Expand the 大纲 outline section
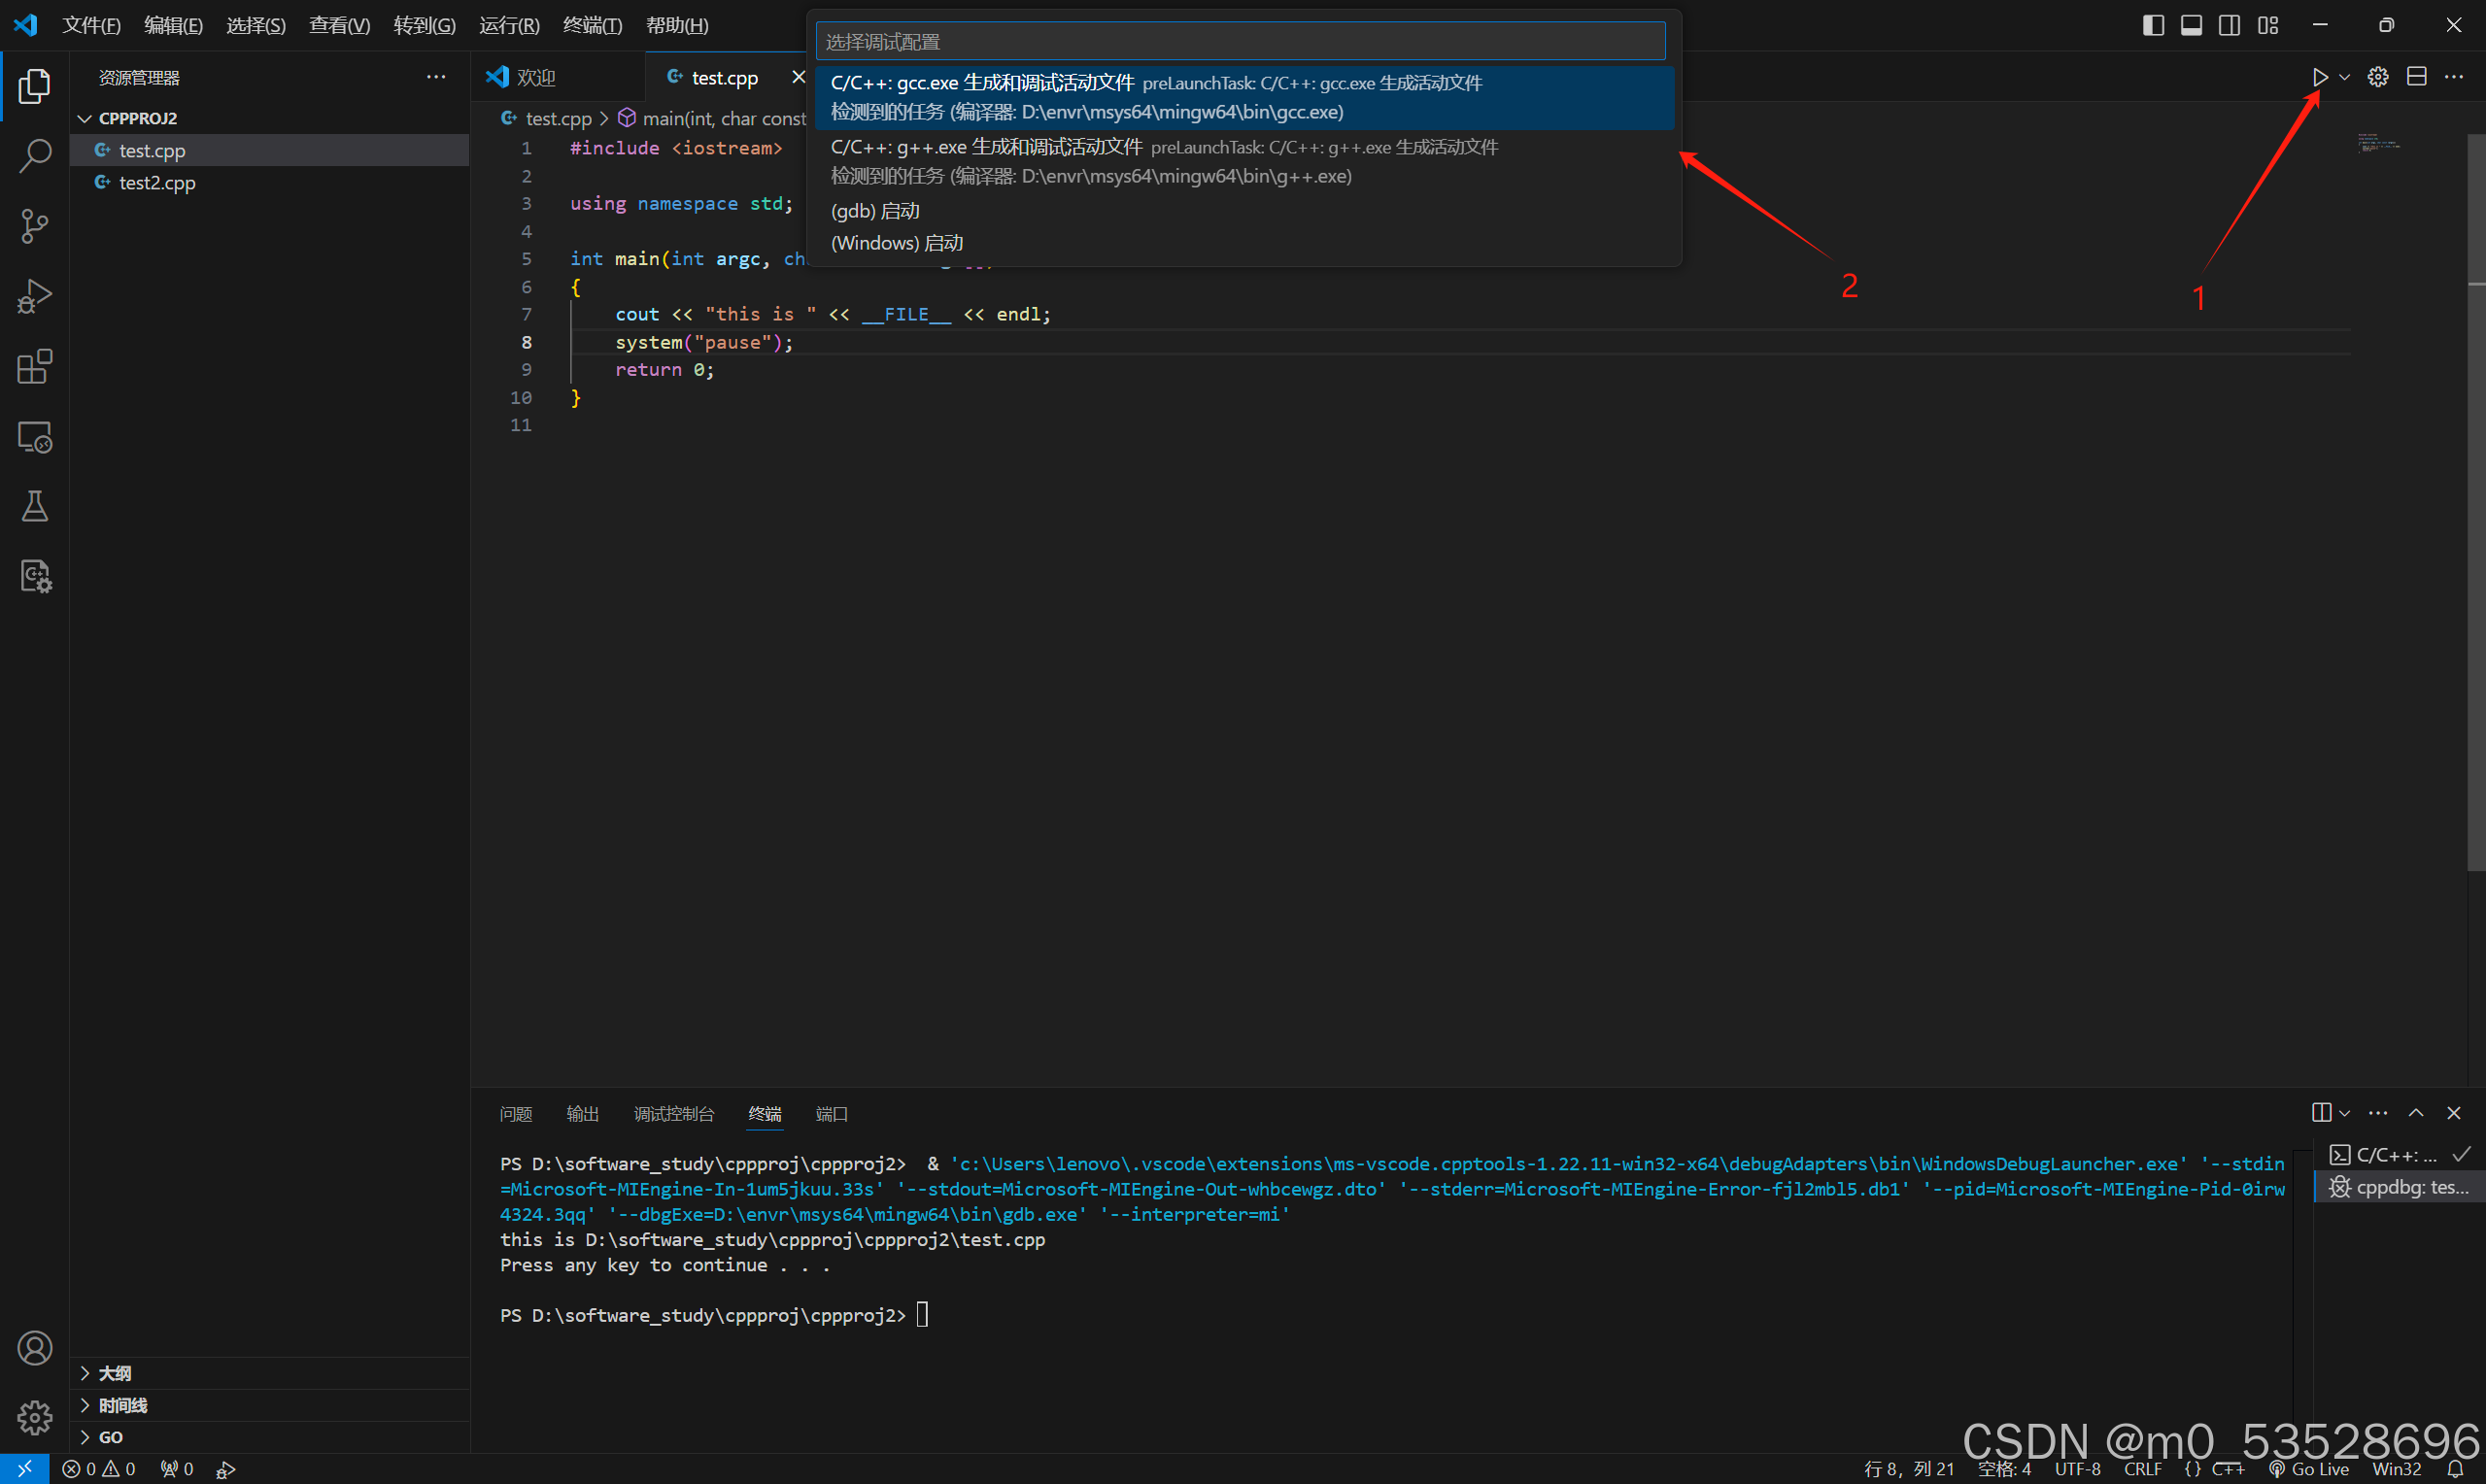 pos(115,1373)
